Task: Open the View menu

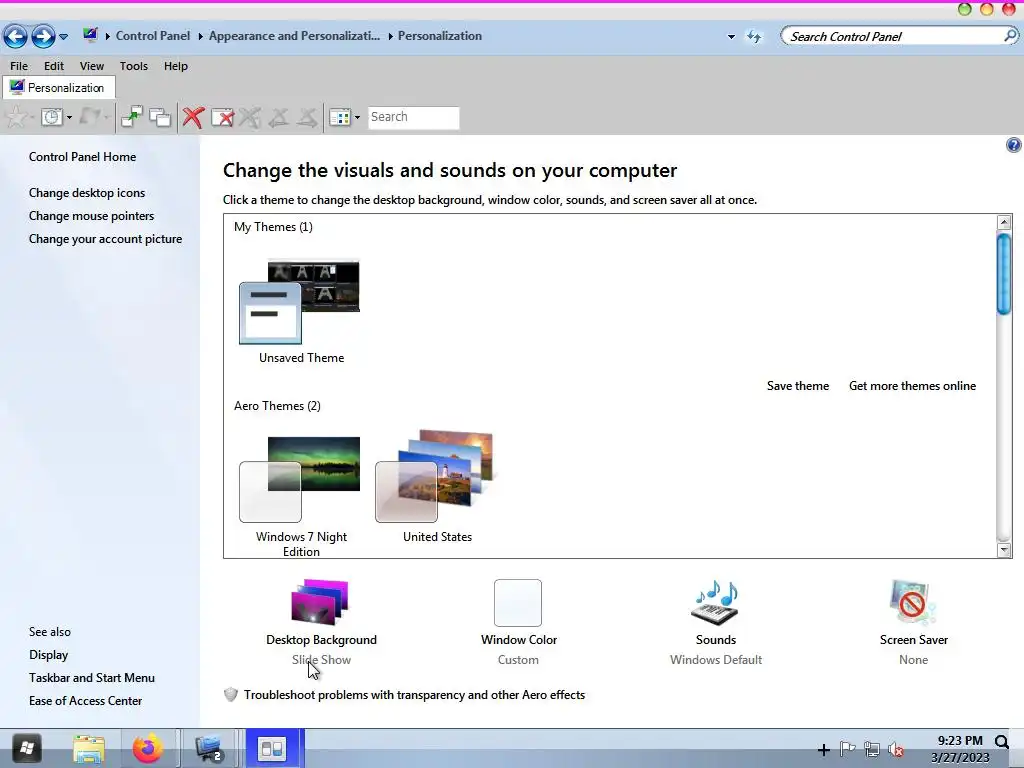Action: (91, 66)
